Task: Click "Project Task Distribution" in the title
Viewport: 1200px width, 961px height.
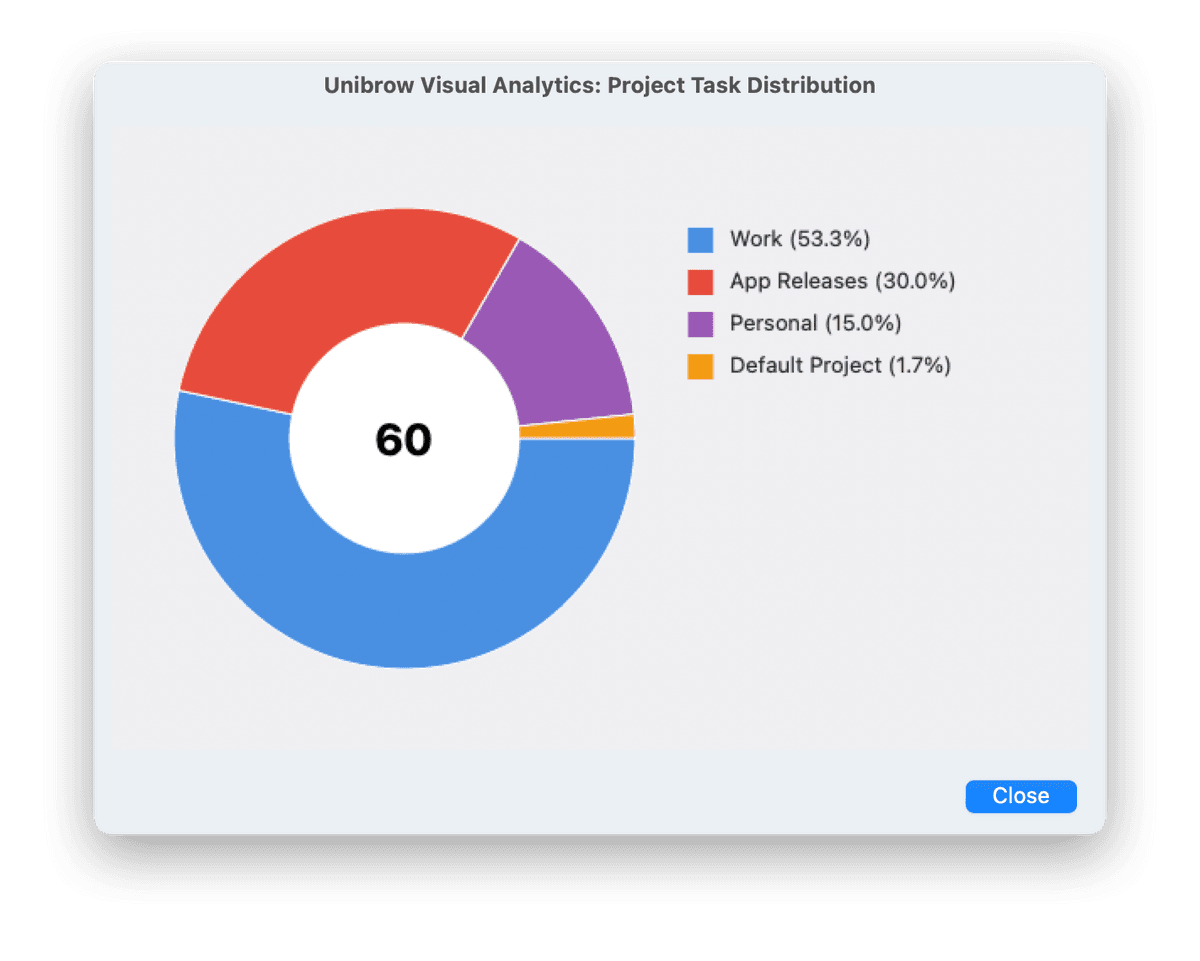Action: 741,86
